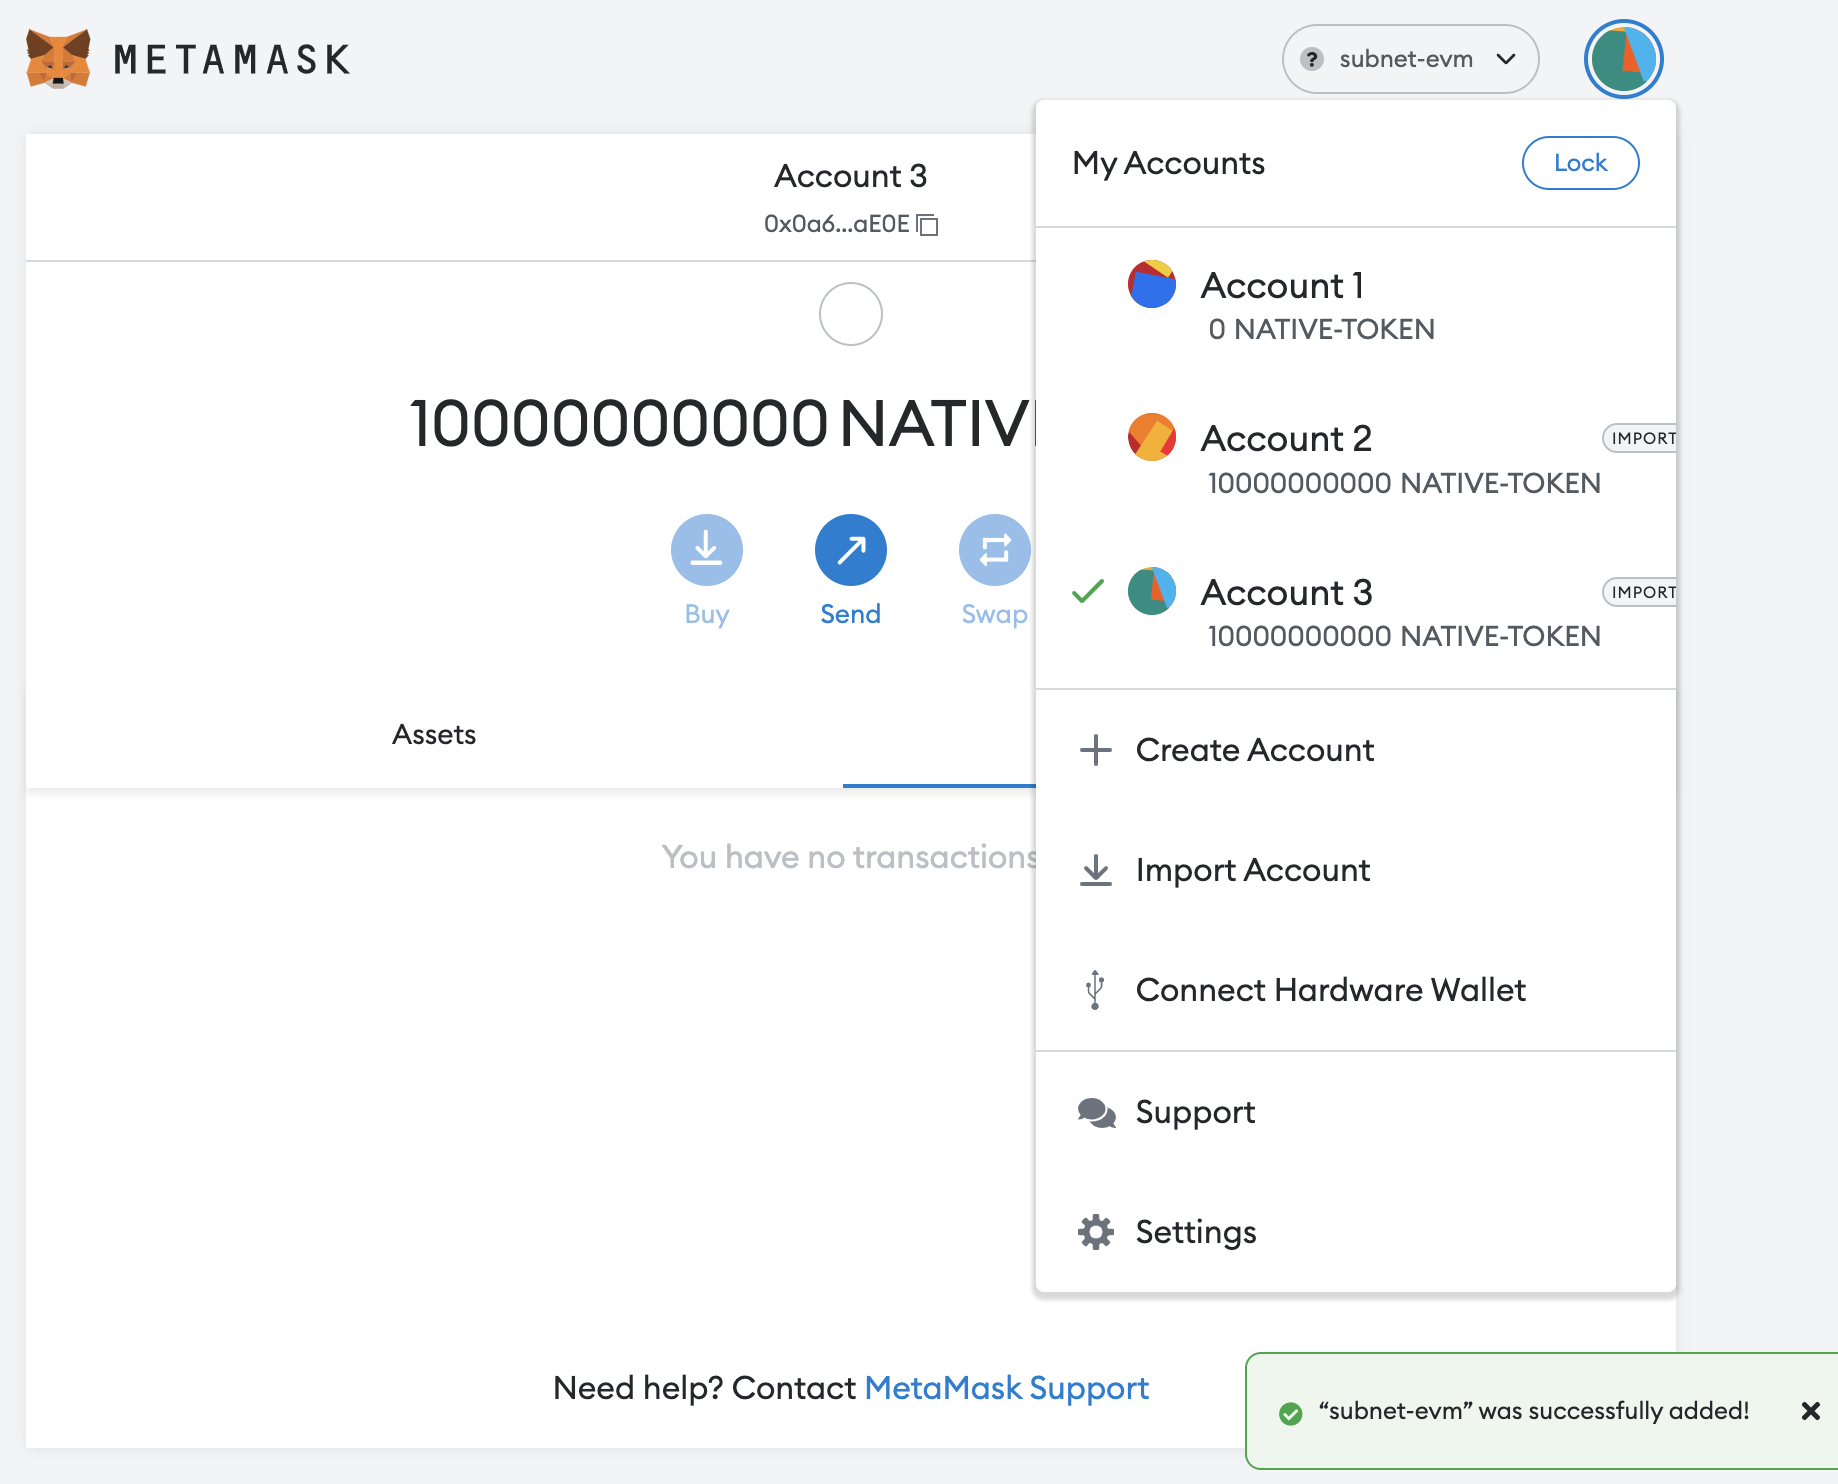The height and width of the screenshot is (1484, 1838).
Task: Click the Swap arrows icon button
Action: (994, 550)
